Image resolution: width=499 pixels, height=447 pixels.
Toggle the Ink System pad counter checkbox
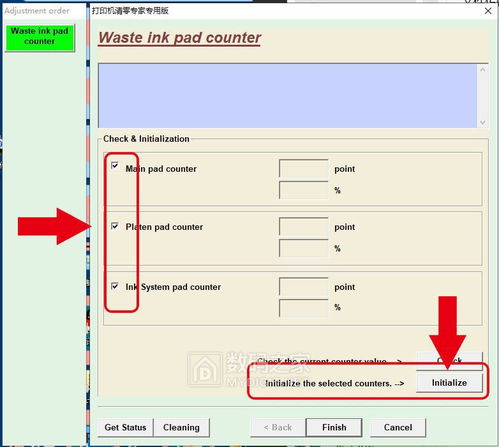pyautogui.click(x=115, y=286)
